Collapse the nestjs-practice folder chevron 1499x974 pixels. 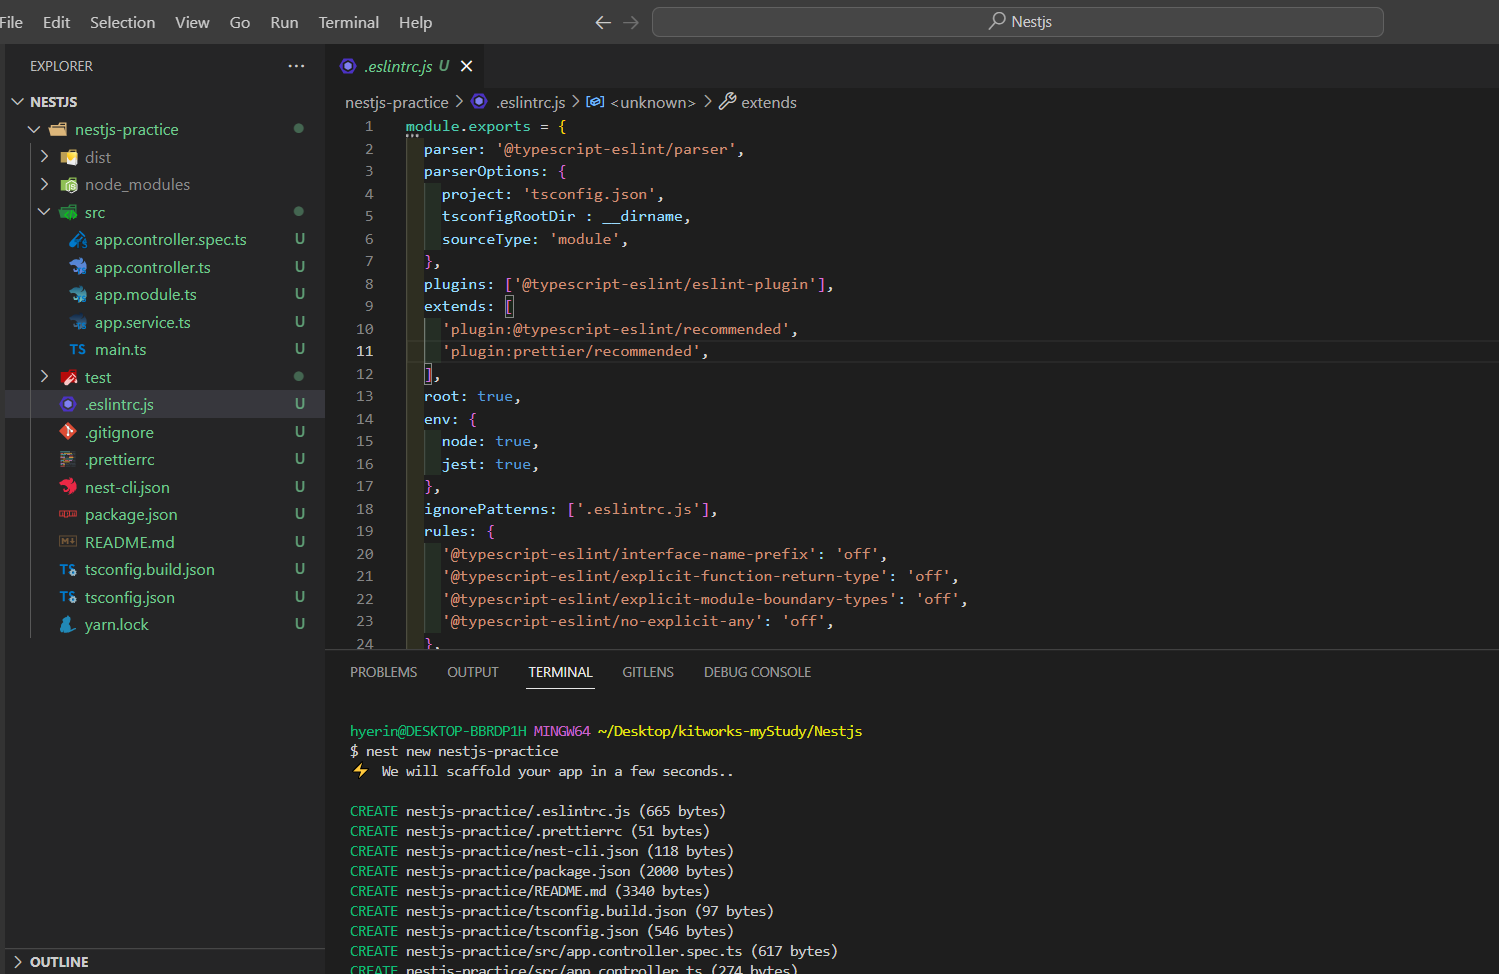point(34,129)
